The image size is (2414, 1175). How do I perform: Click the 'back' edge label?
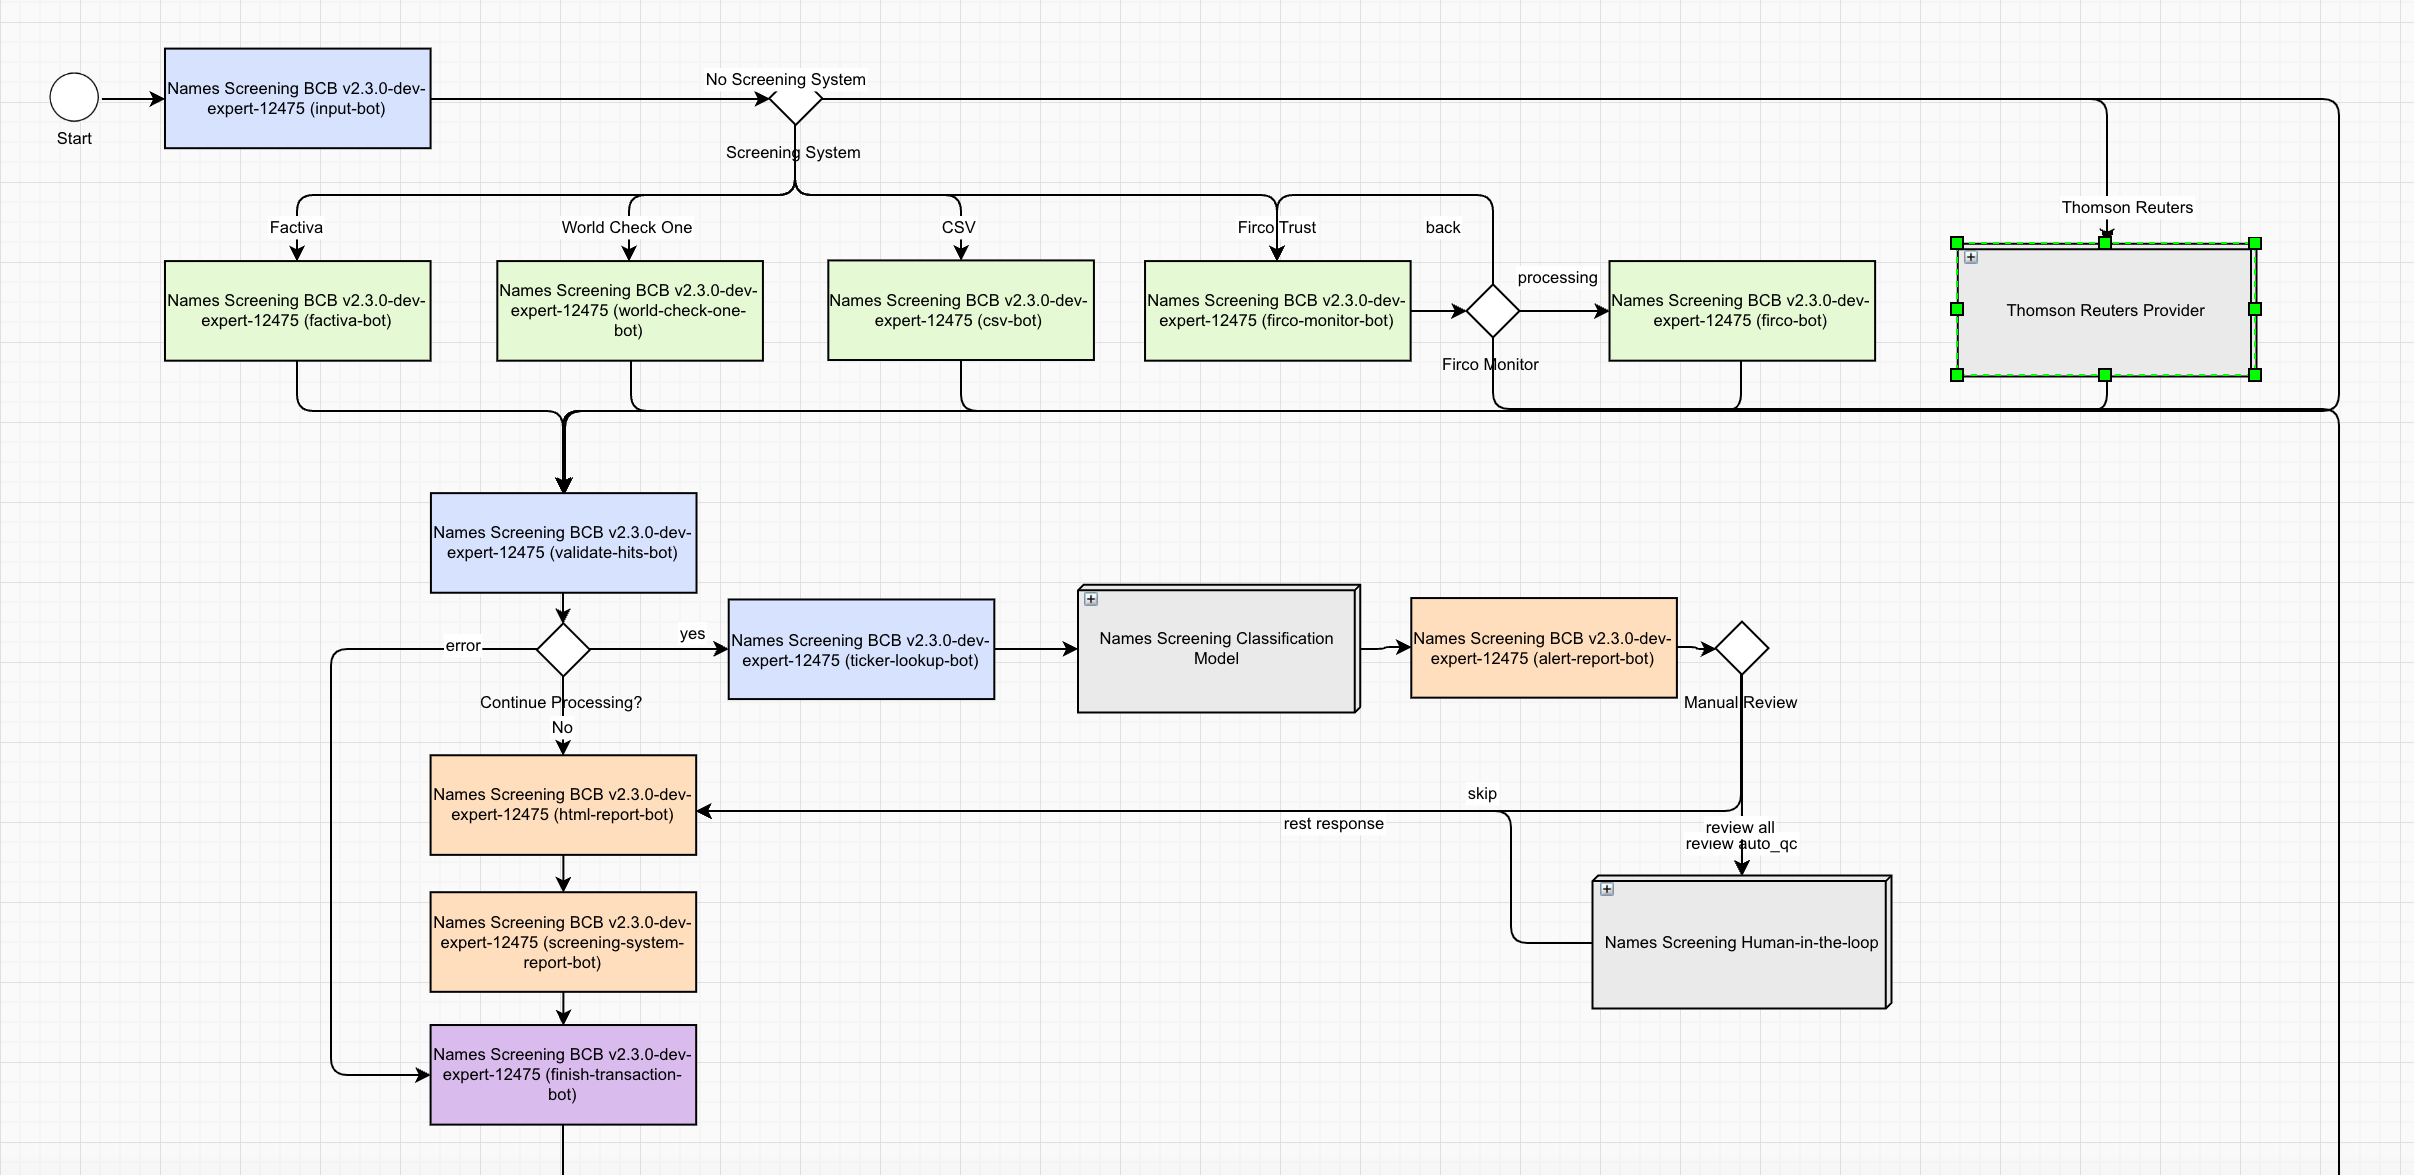coord(1443,227)
